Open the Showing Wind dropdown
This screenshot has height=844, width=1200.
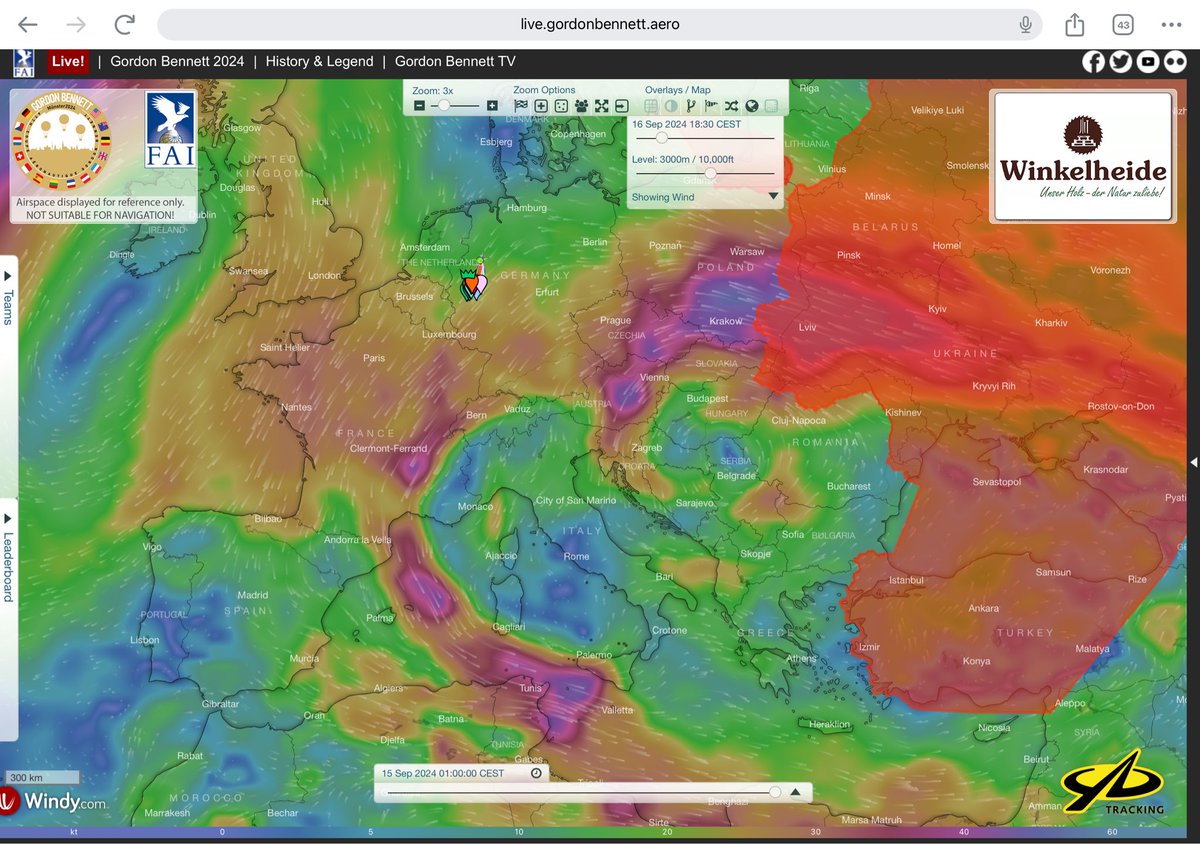[705, 197]
